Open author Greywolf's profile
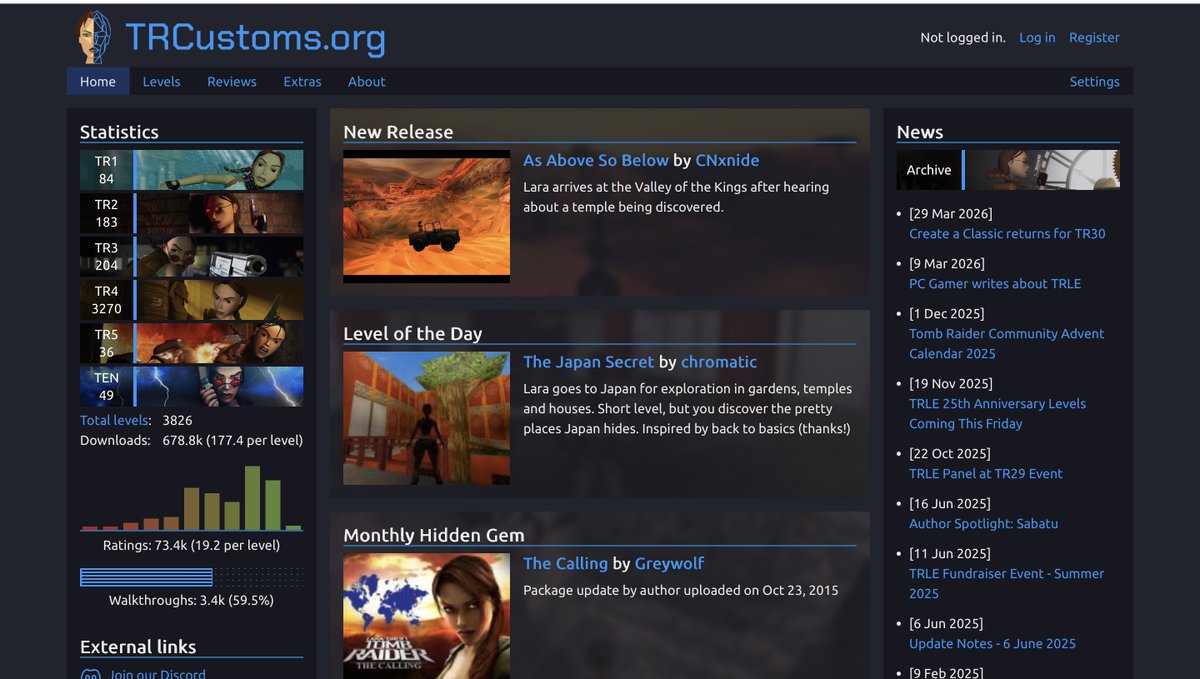Image resolution: width=1200 pixels, height=679 pixels. coord(670,564)
